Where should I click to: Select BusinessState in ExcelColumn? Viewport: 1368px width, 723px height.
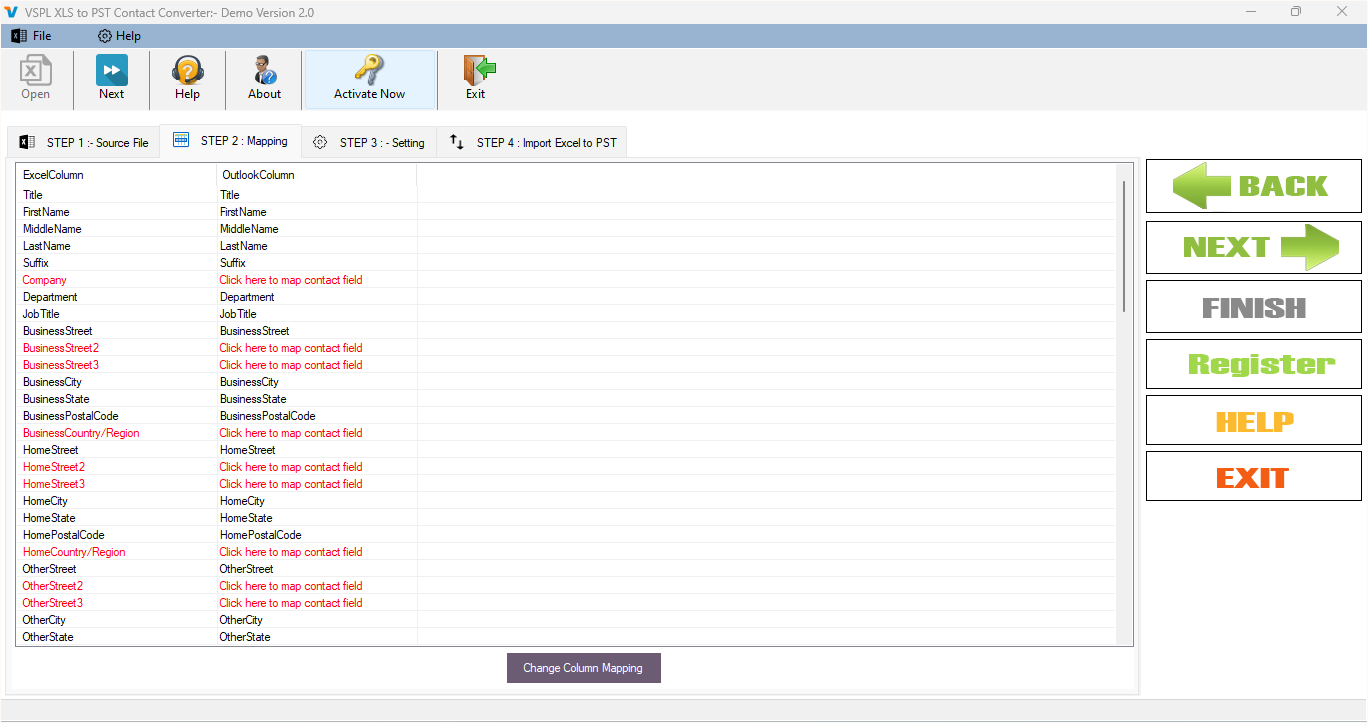(x=56, y=399)
